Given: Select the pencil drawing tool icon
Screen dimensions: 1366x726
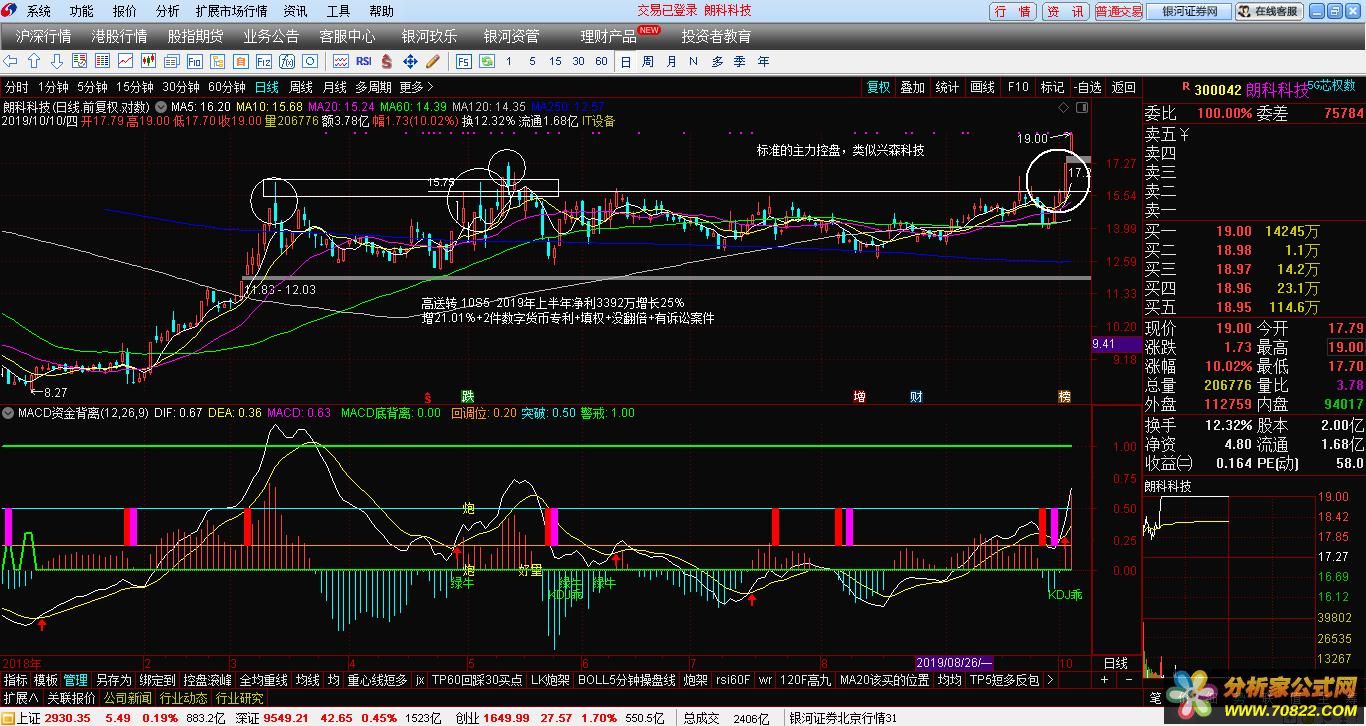Looking at the screenshot, I should [433, 61].
